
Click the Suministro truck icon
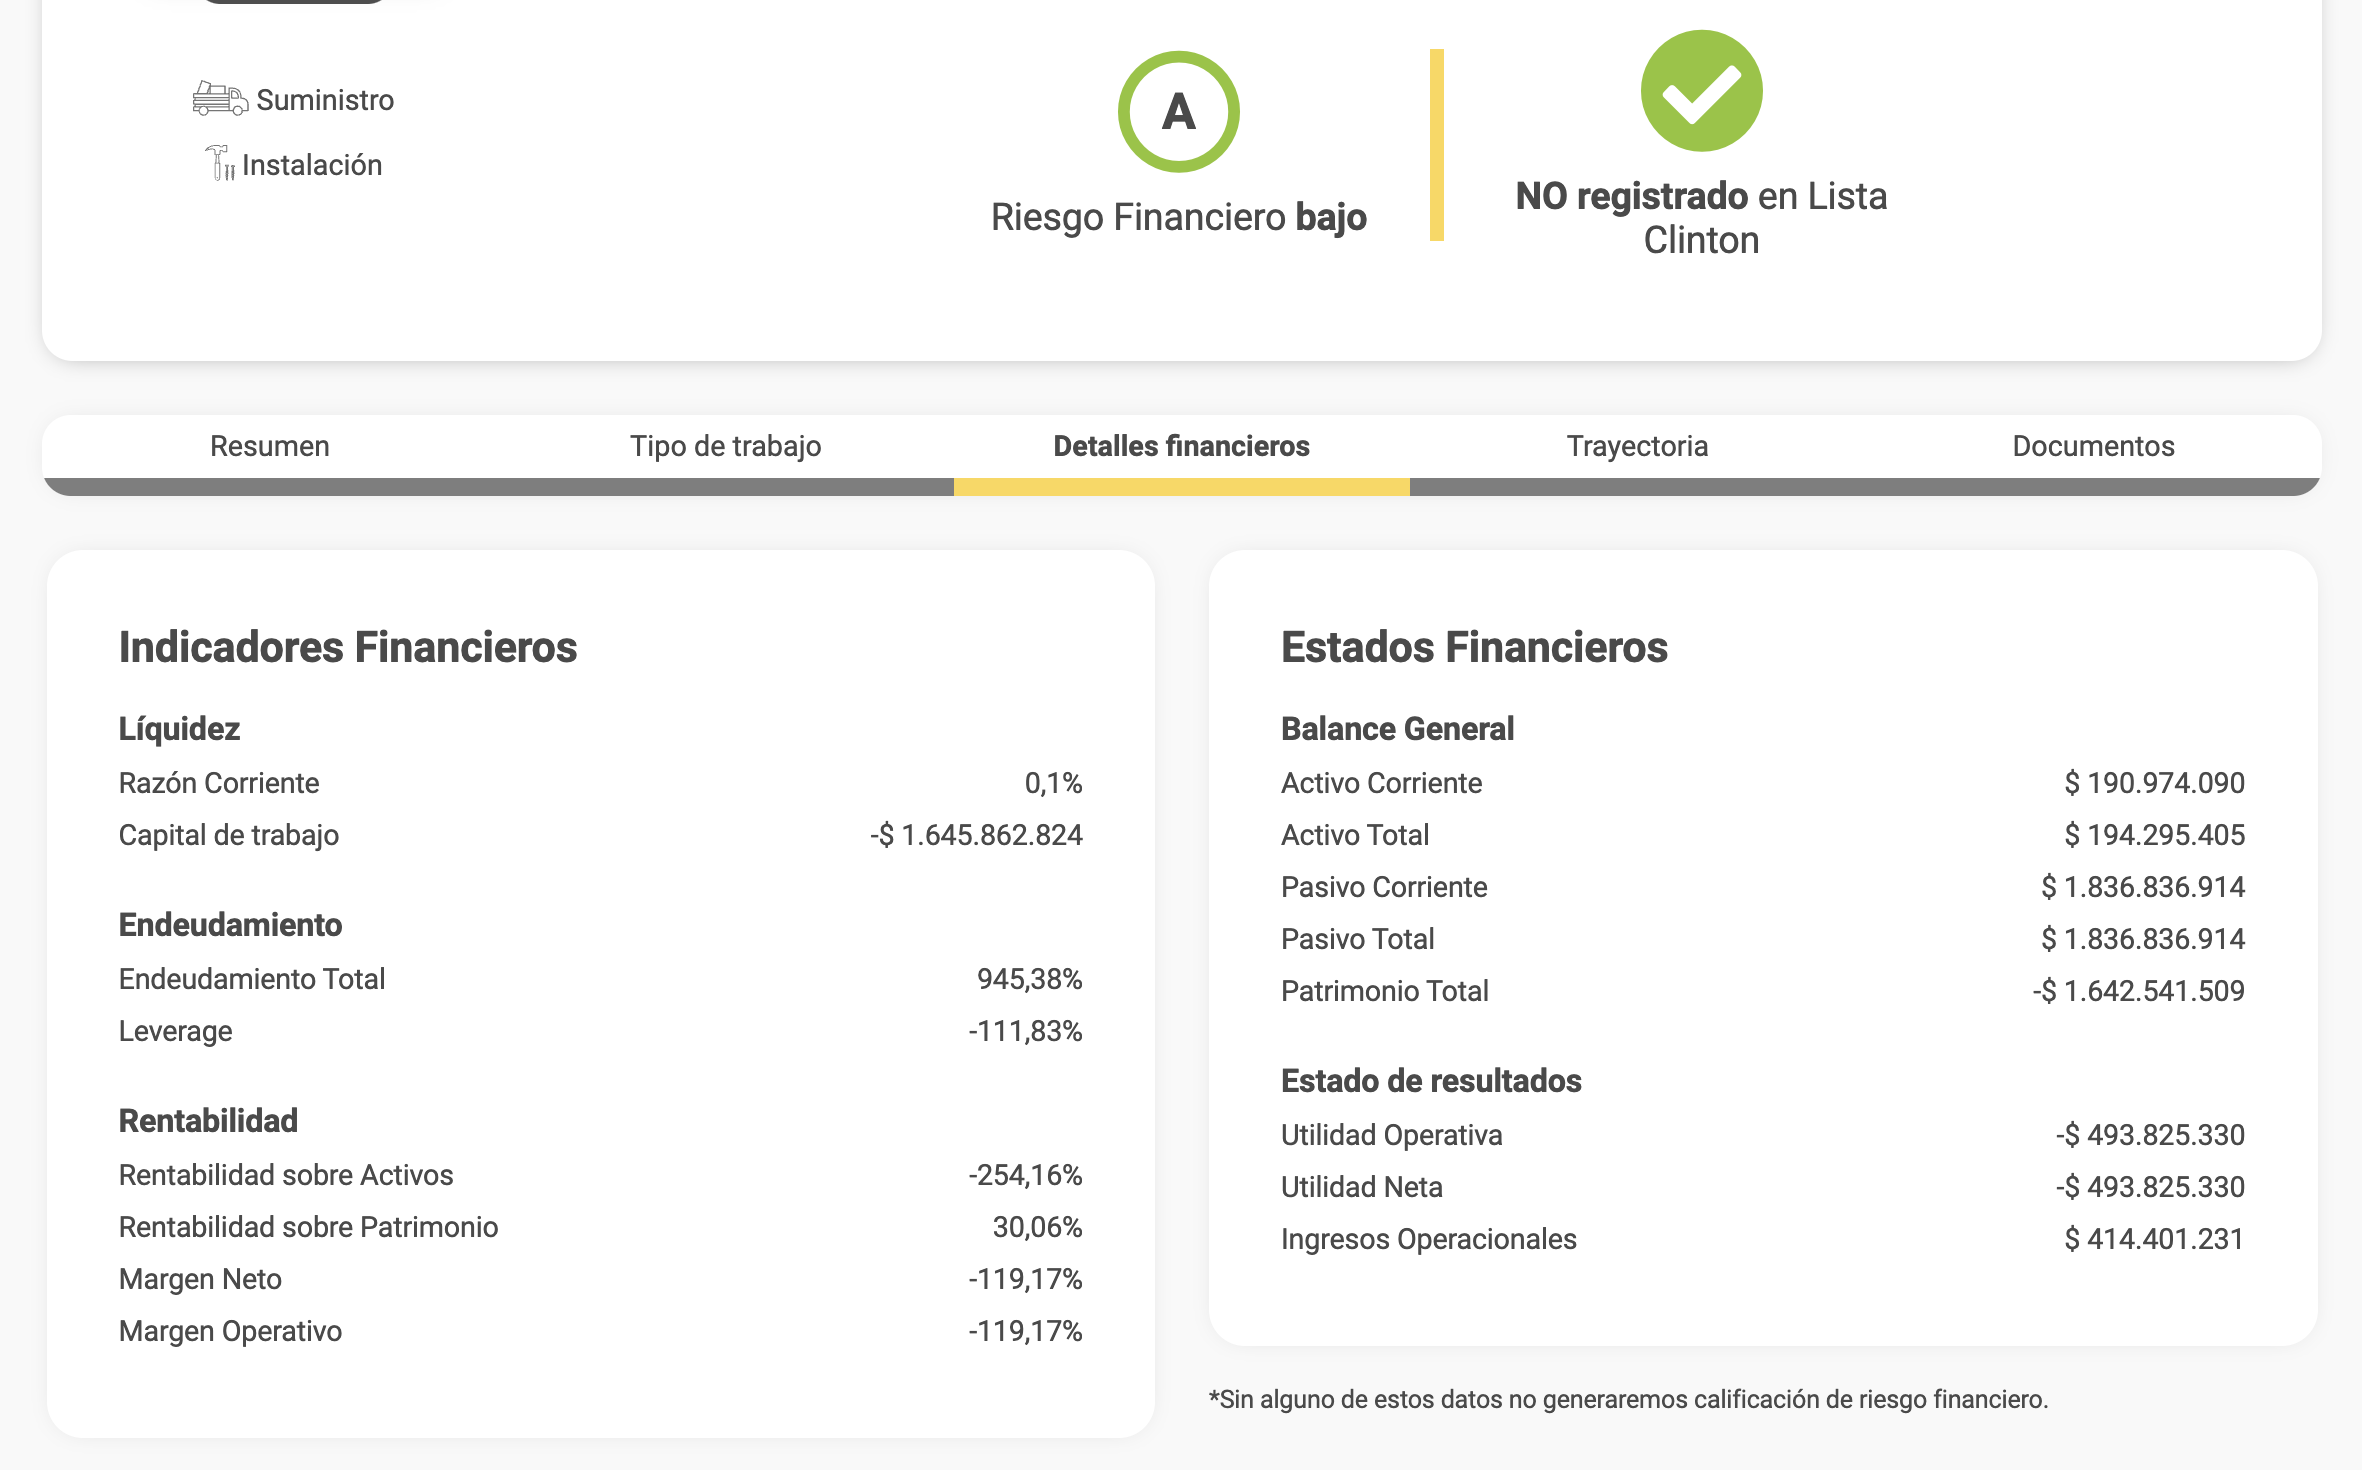point(220,99)
